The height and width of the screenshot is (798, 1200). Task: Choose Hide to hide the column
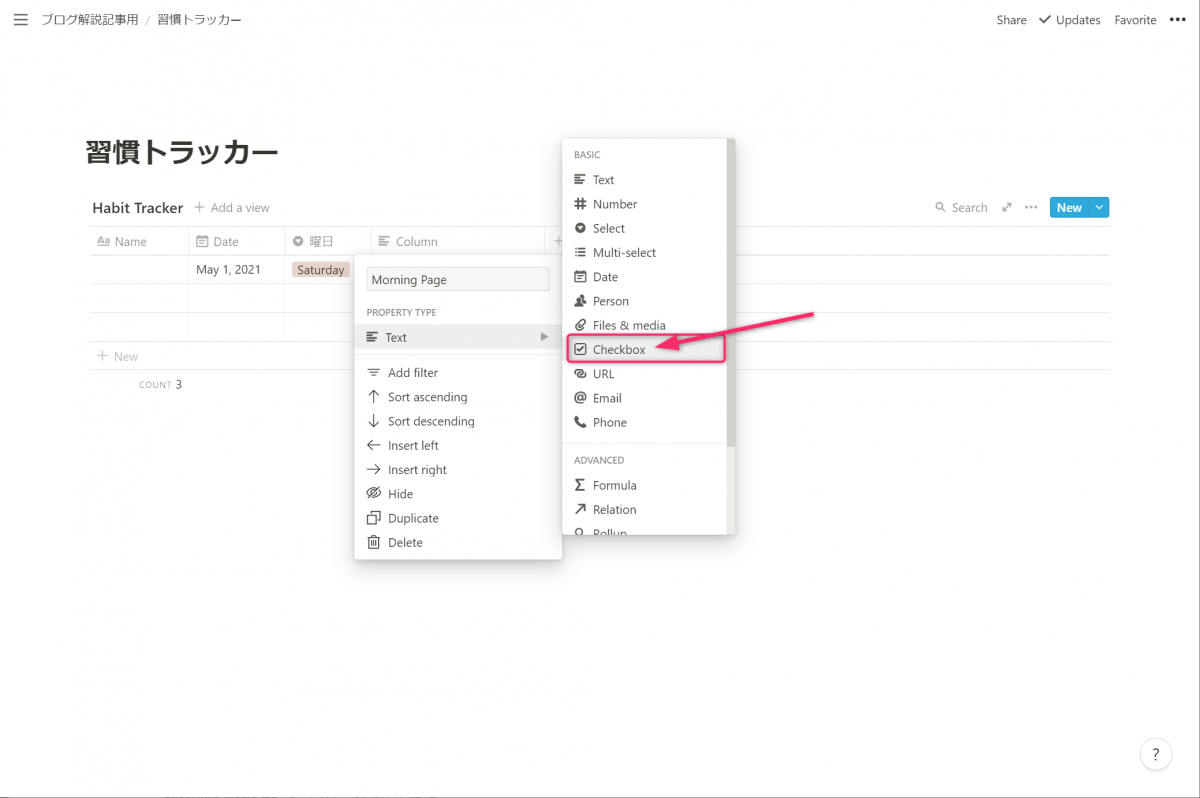click(400, 494)
